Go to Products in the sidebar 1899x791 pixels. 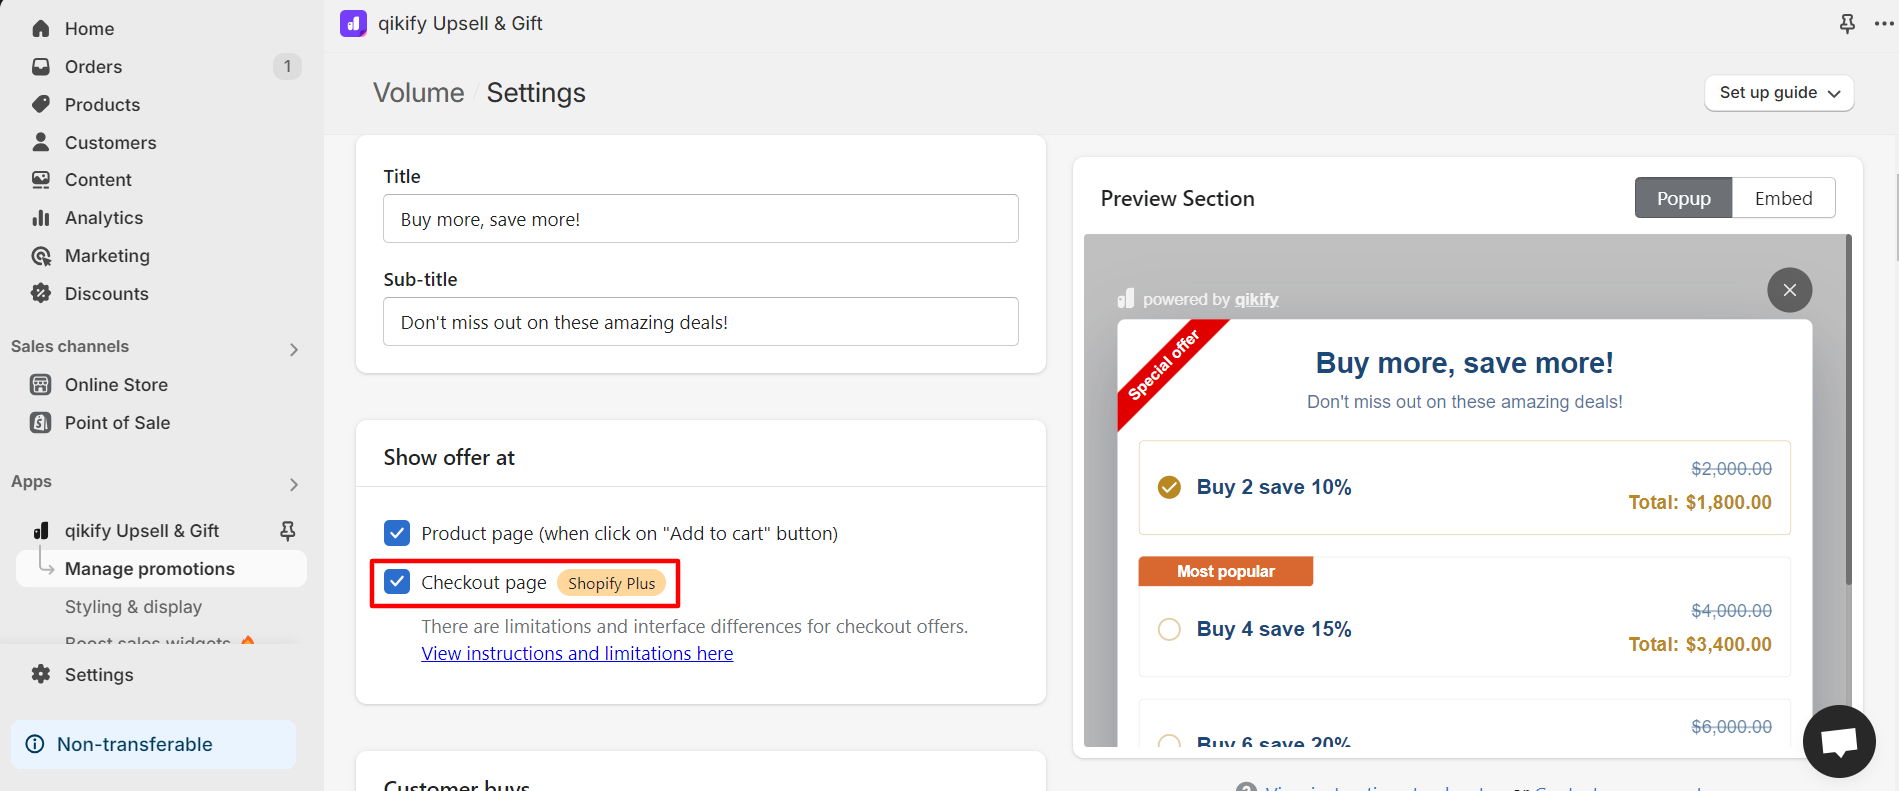point(102,105)
